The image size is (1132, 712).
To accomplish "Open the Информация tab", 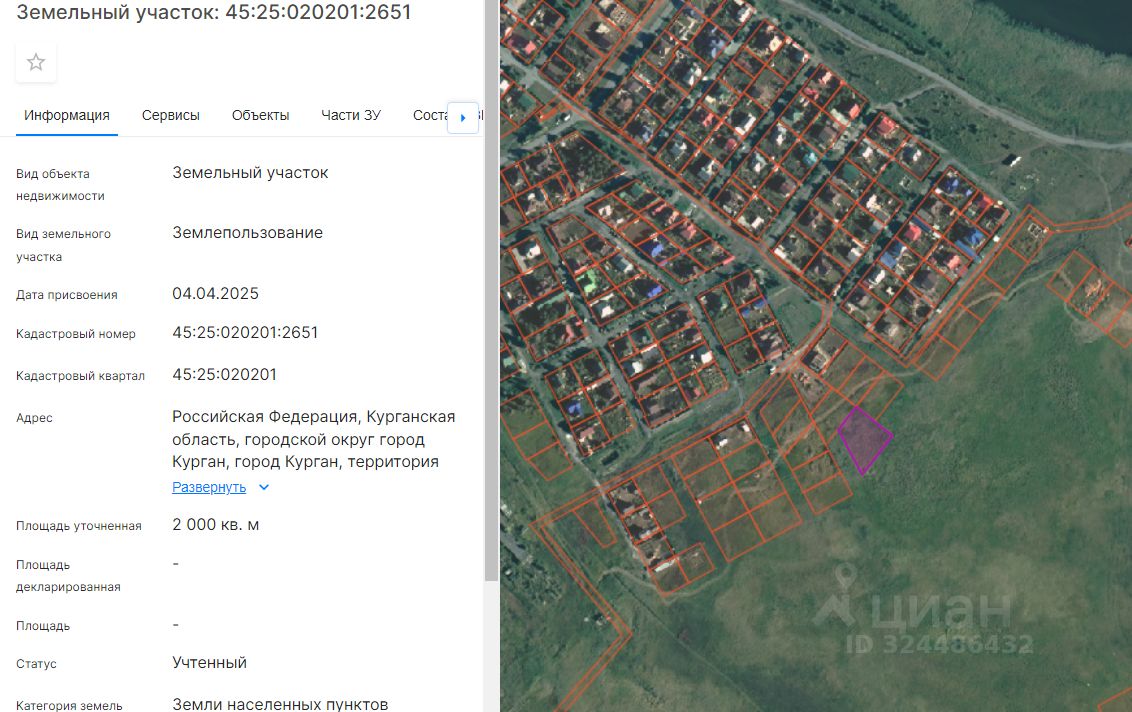I will click(x=66, y=116).
